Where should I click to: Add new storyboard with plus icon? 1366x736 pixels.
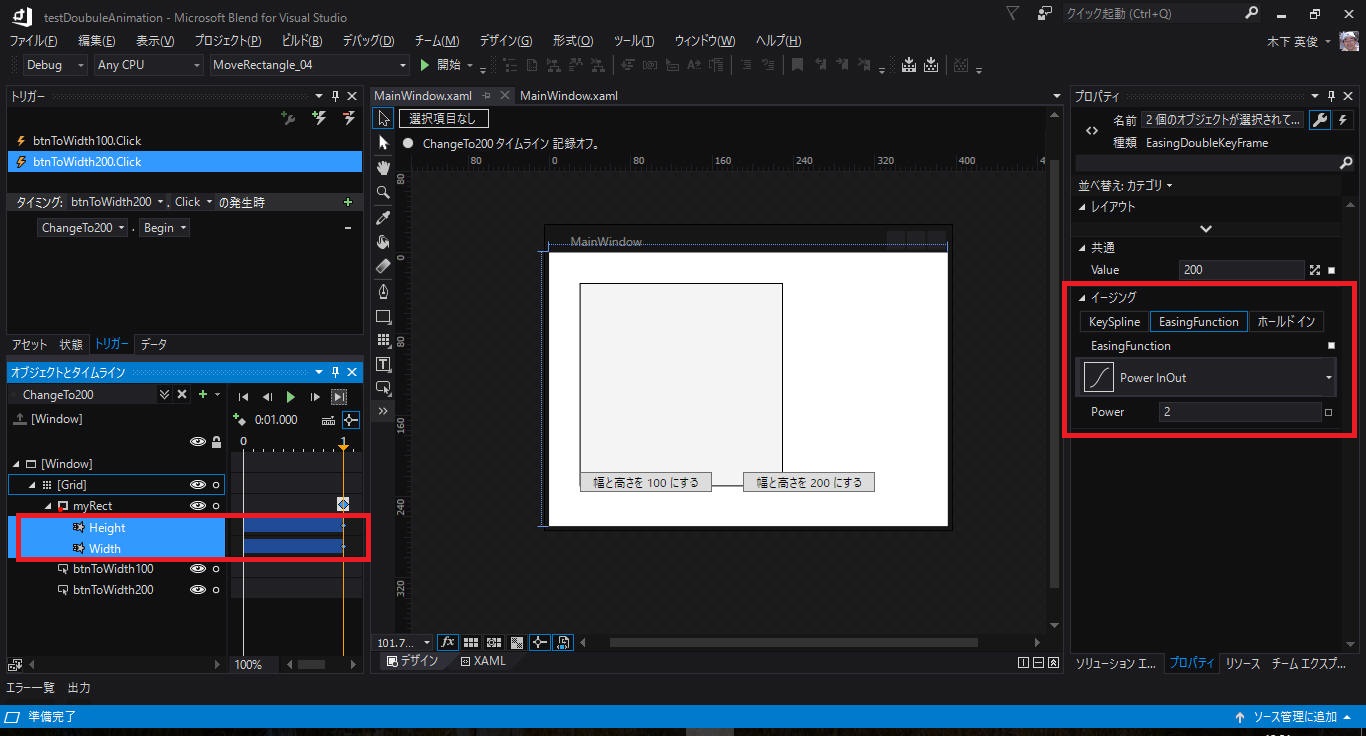pyautogui.click(x=203, y=395)
